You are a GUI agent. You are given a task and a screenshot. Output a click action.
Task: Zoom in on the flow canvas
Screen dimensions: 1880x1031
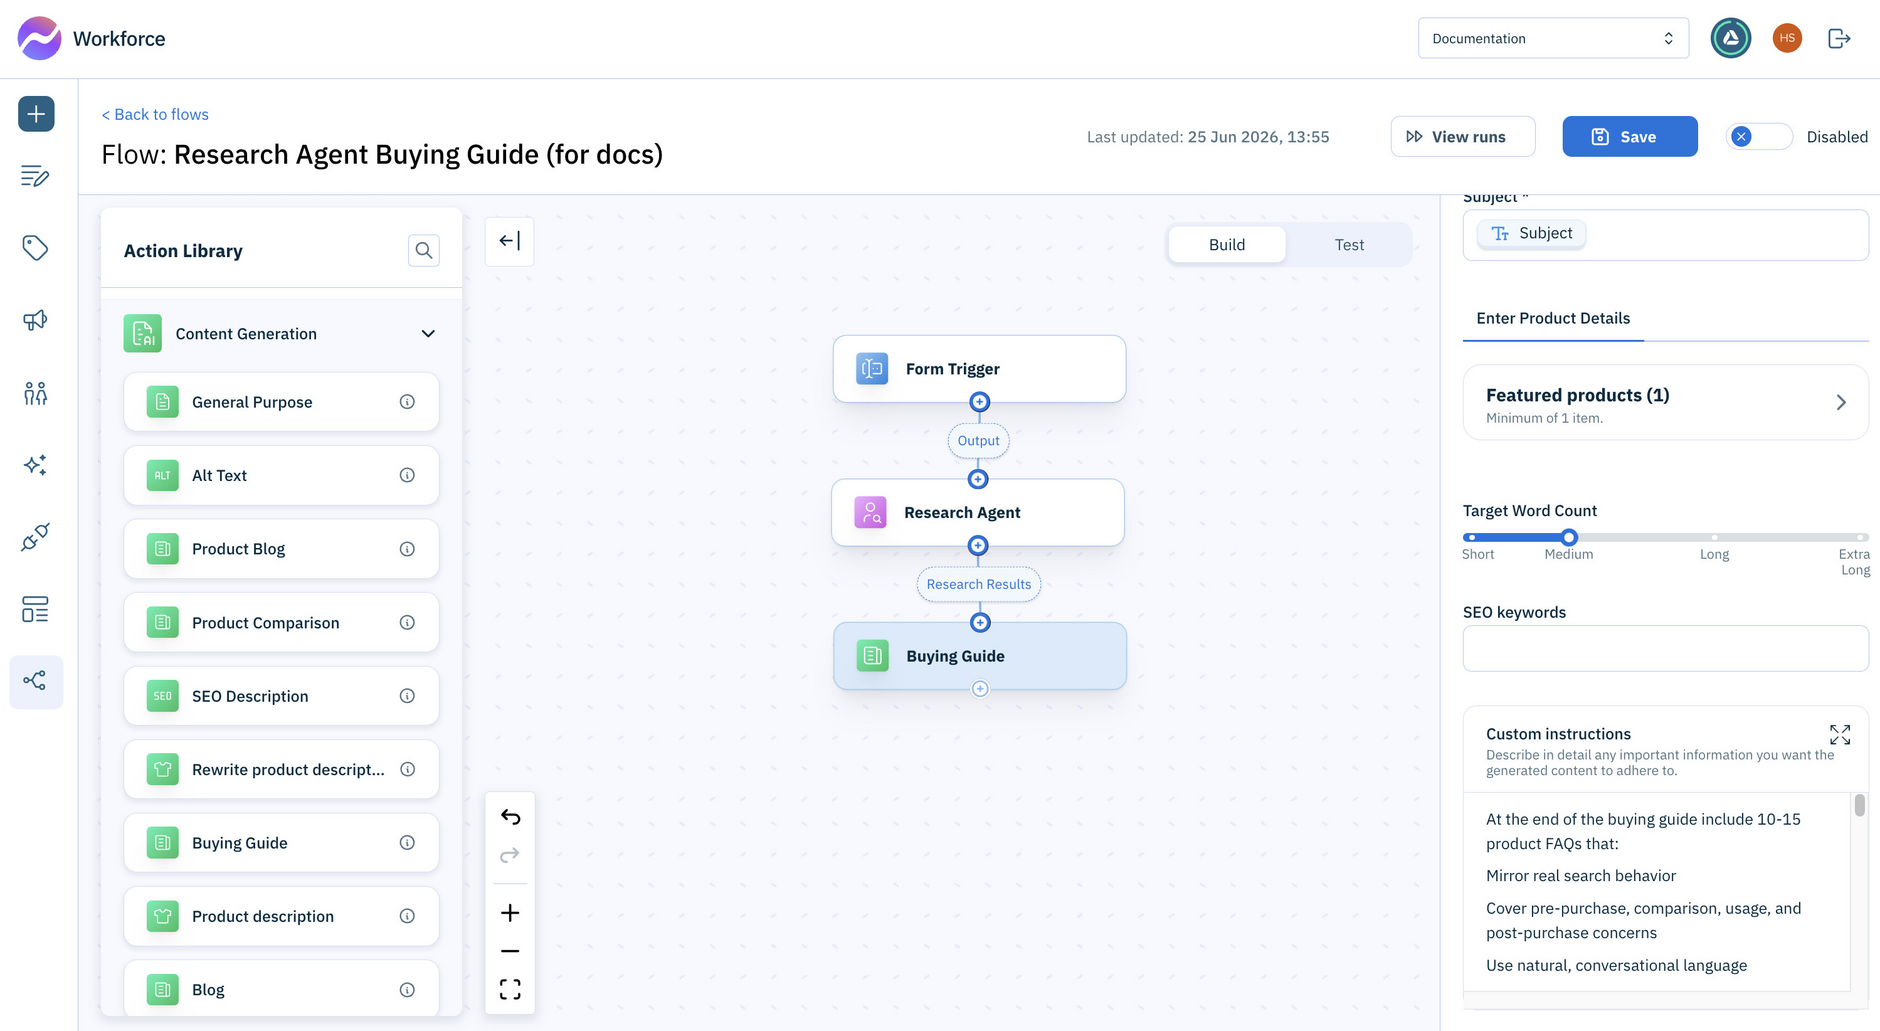click(x=510, y=913)
